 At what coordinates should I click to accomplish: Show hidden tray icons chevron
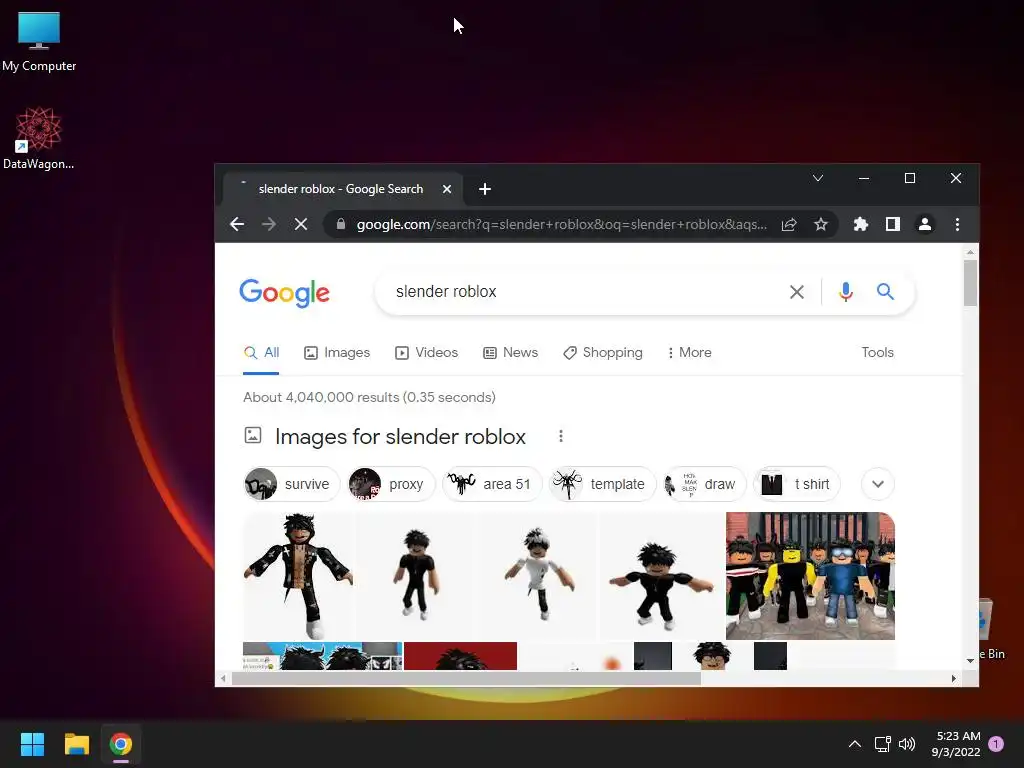[x=854, y=744]
